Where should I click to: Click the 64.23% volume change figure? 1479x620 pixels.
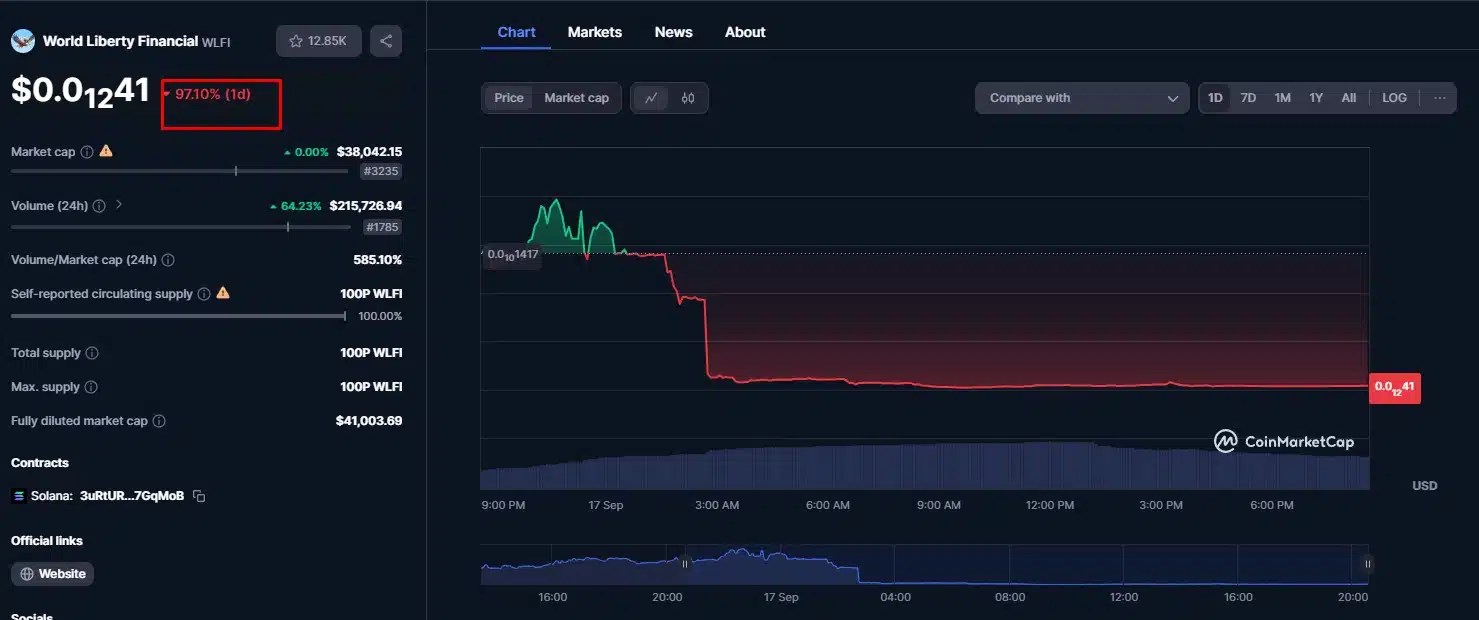[301, 206]
